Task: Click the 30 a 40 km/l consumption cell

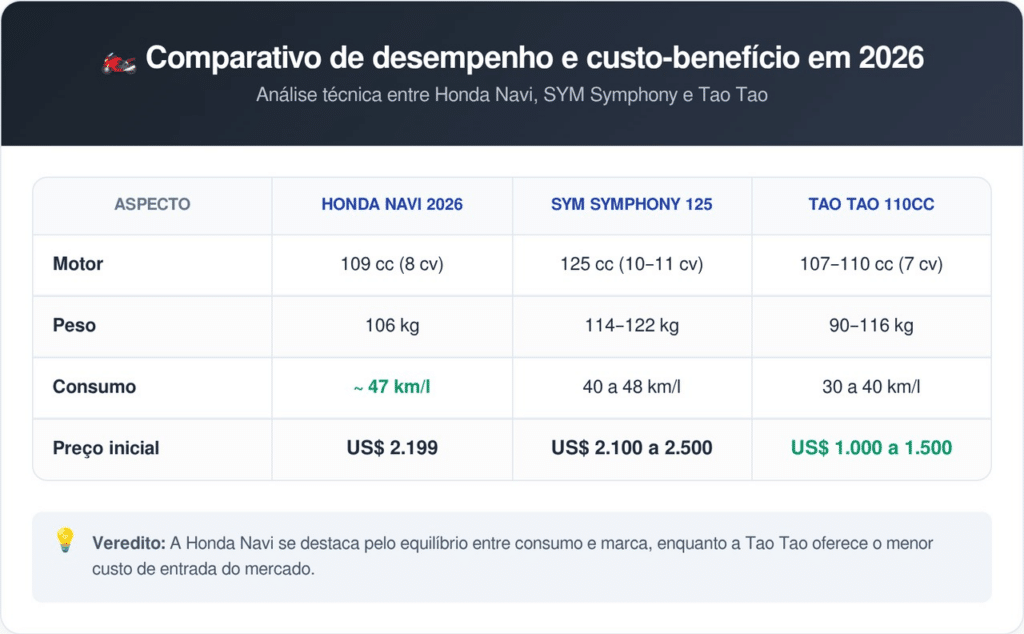Action: click(871, 387)
